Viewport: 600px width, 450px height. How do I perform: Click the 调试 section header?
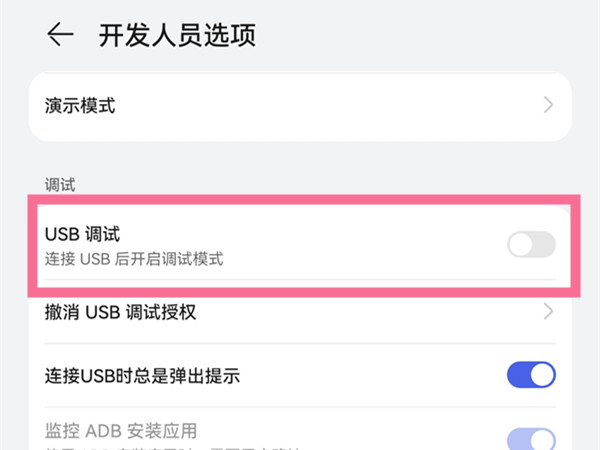(60, 184)
